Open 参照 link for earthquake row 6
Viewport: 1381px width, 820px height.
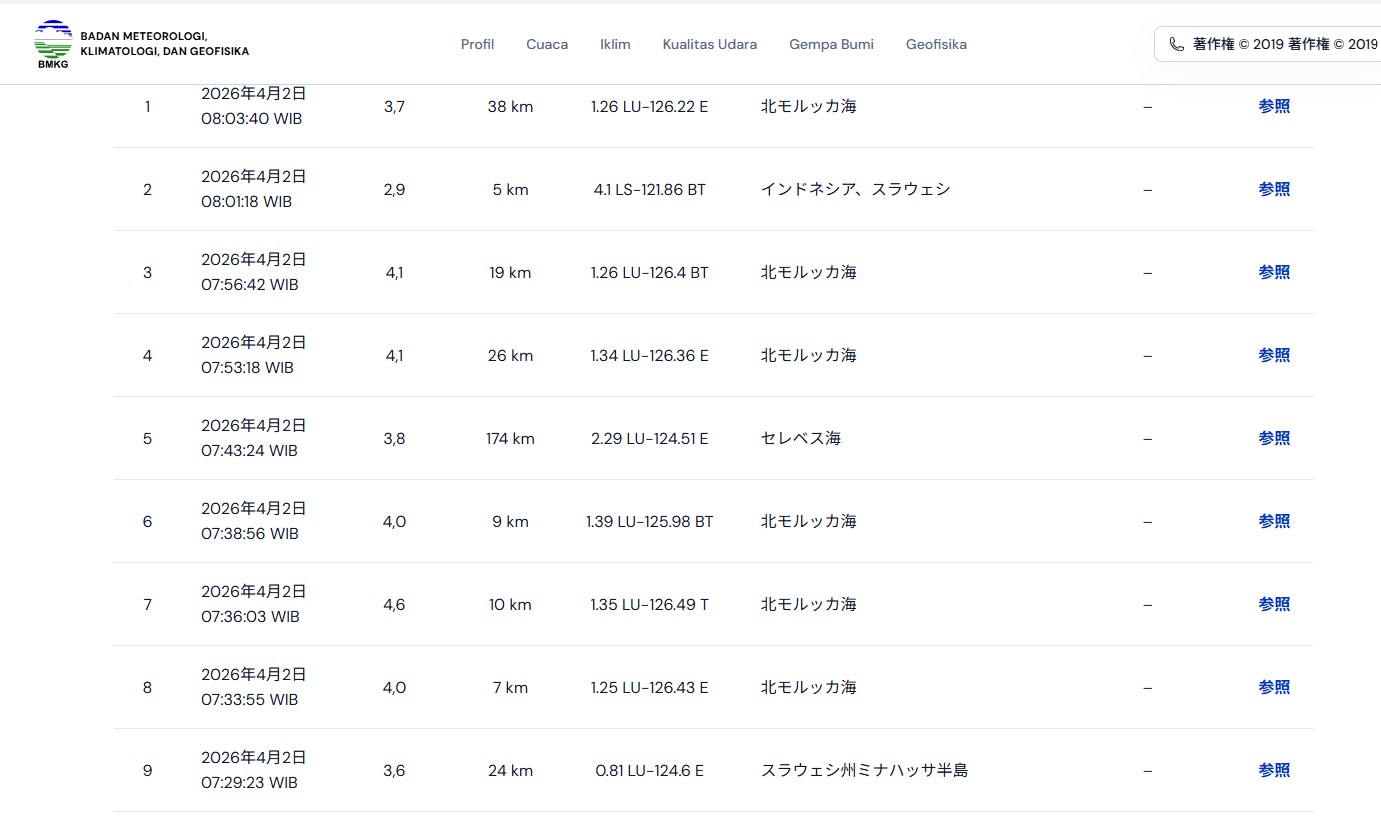[1273, 521]
